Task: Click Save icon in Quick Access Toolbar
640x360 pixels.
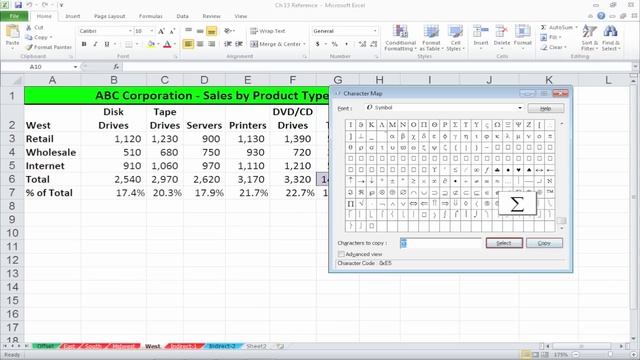Action: click(x=18, y=5)
